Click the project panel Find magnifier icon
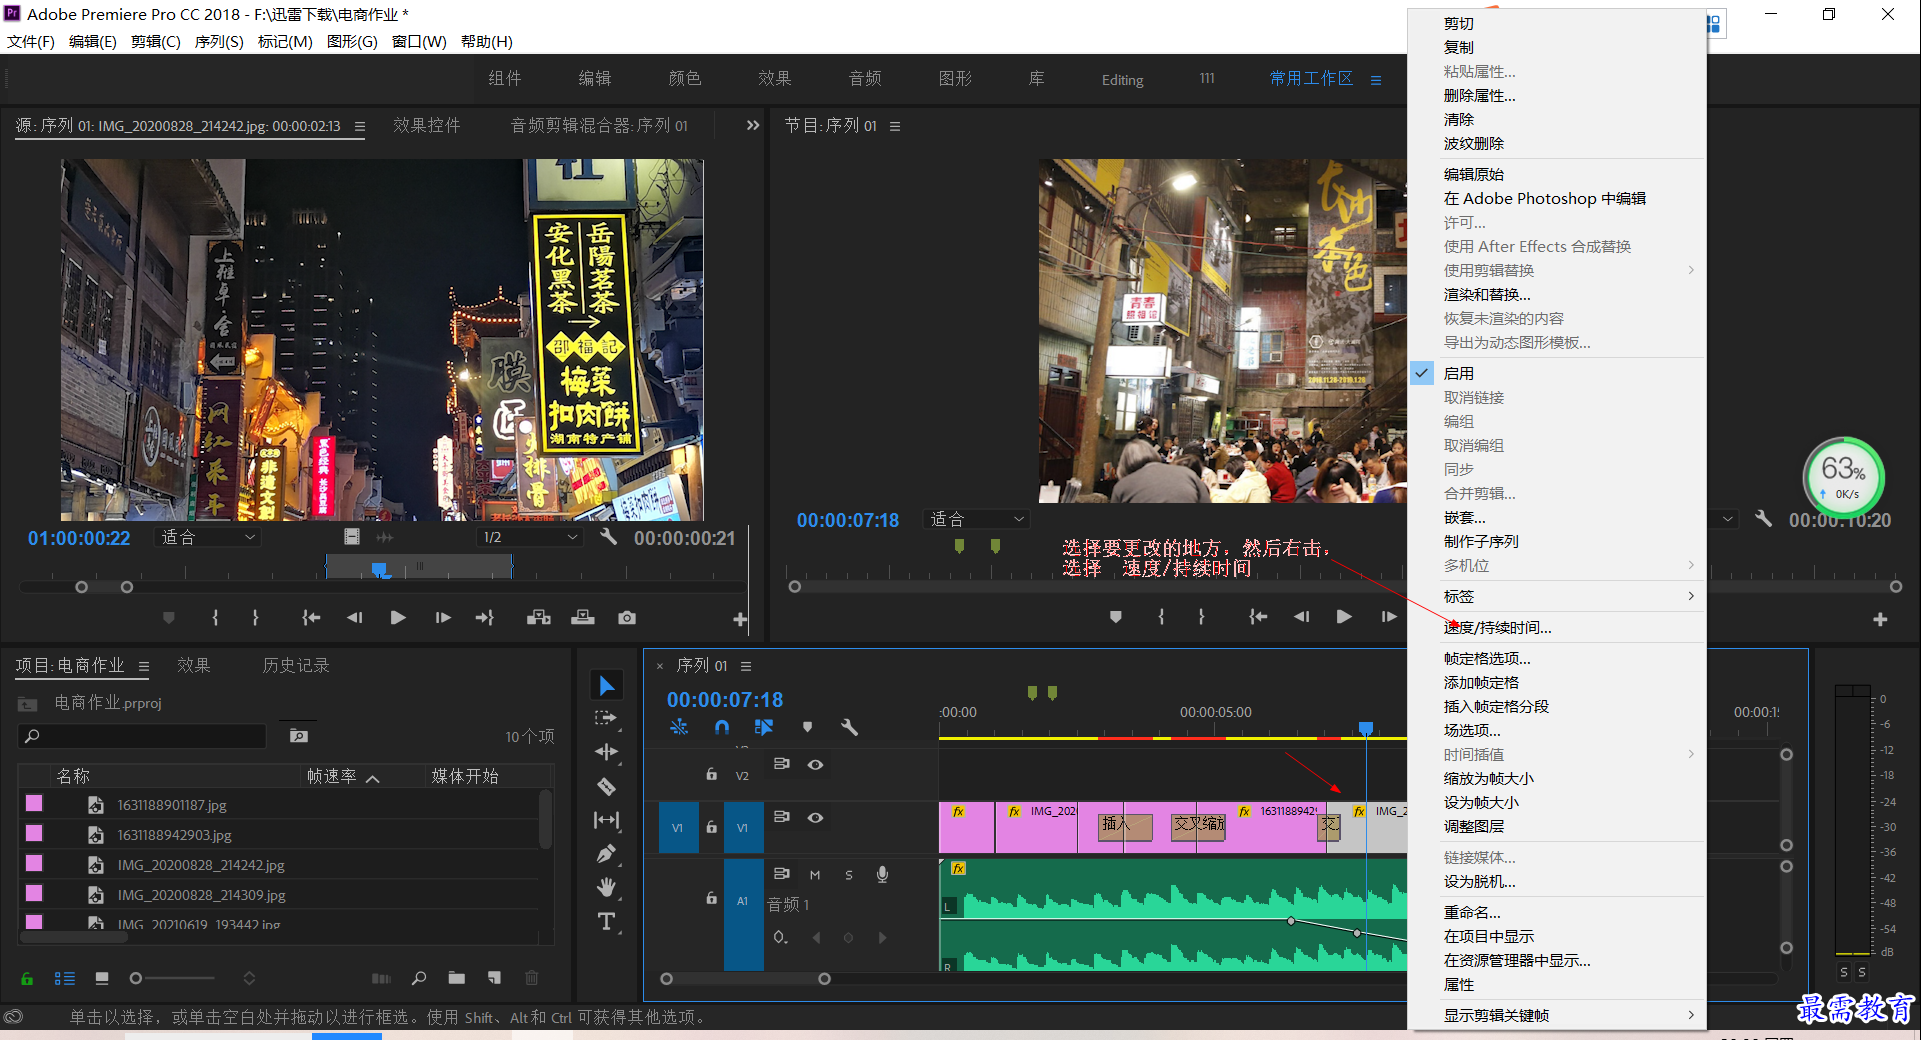Screen dimensions: 1921x1040 point(419,978)
